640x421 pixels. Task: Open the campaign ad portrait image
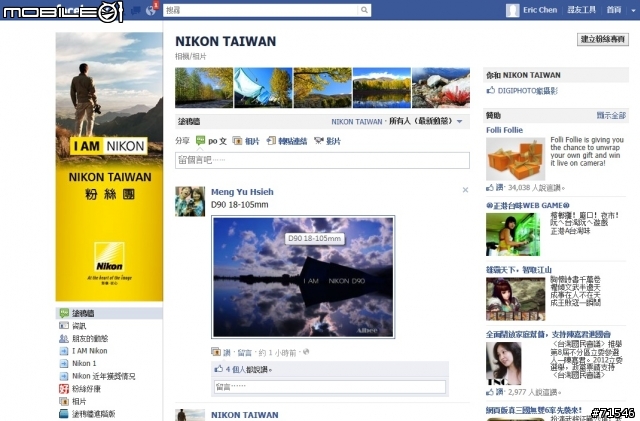coord(504,363)
